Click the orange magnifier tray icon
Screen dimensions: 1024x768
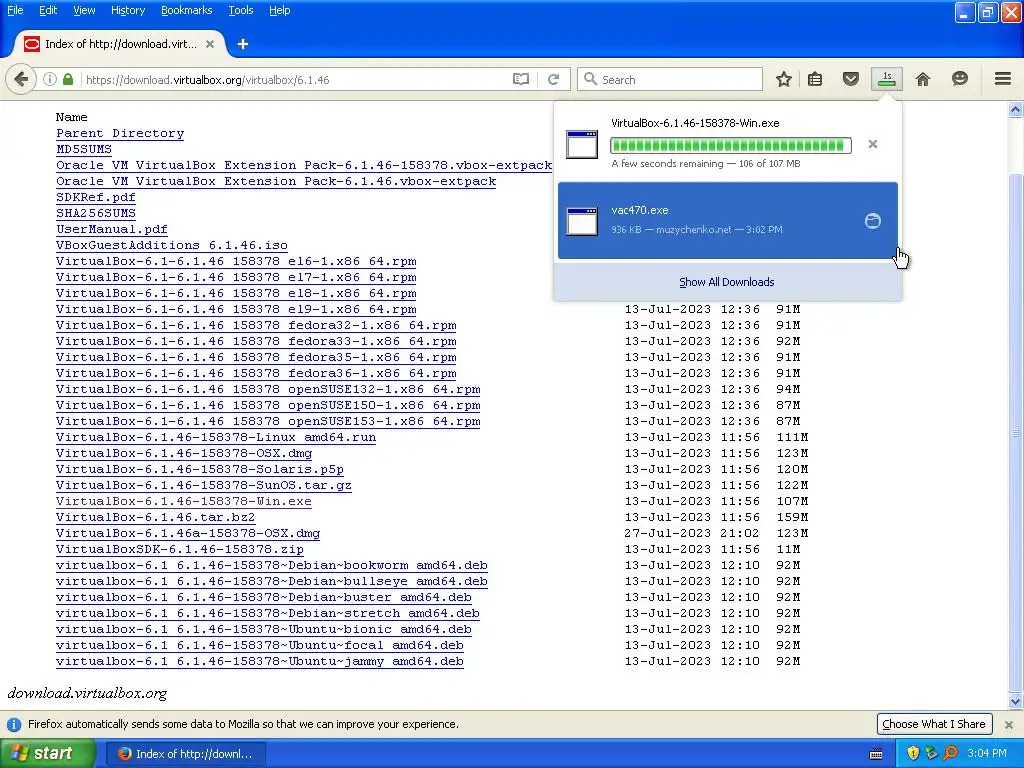(x=950, y=754)
